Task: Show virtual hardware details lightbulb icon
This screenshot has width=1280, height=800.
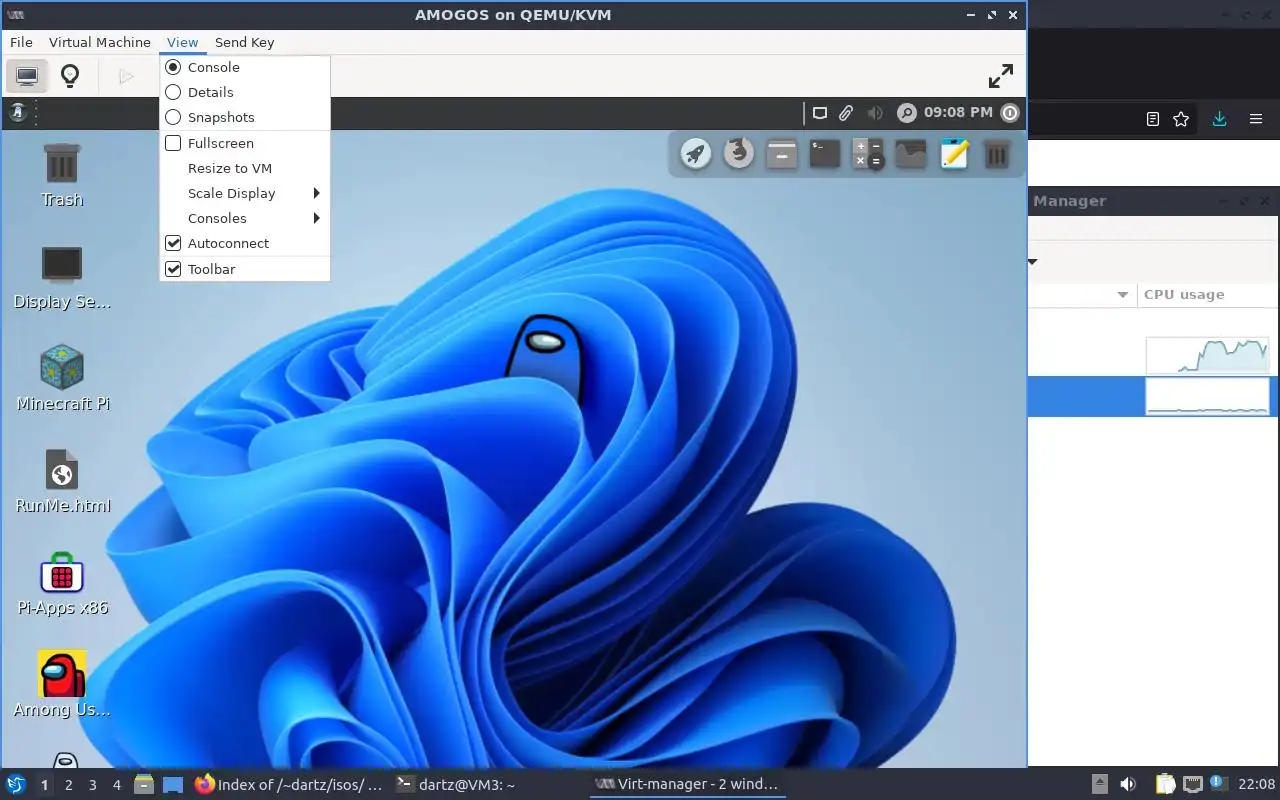Action: (x=70, y=76)
